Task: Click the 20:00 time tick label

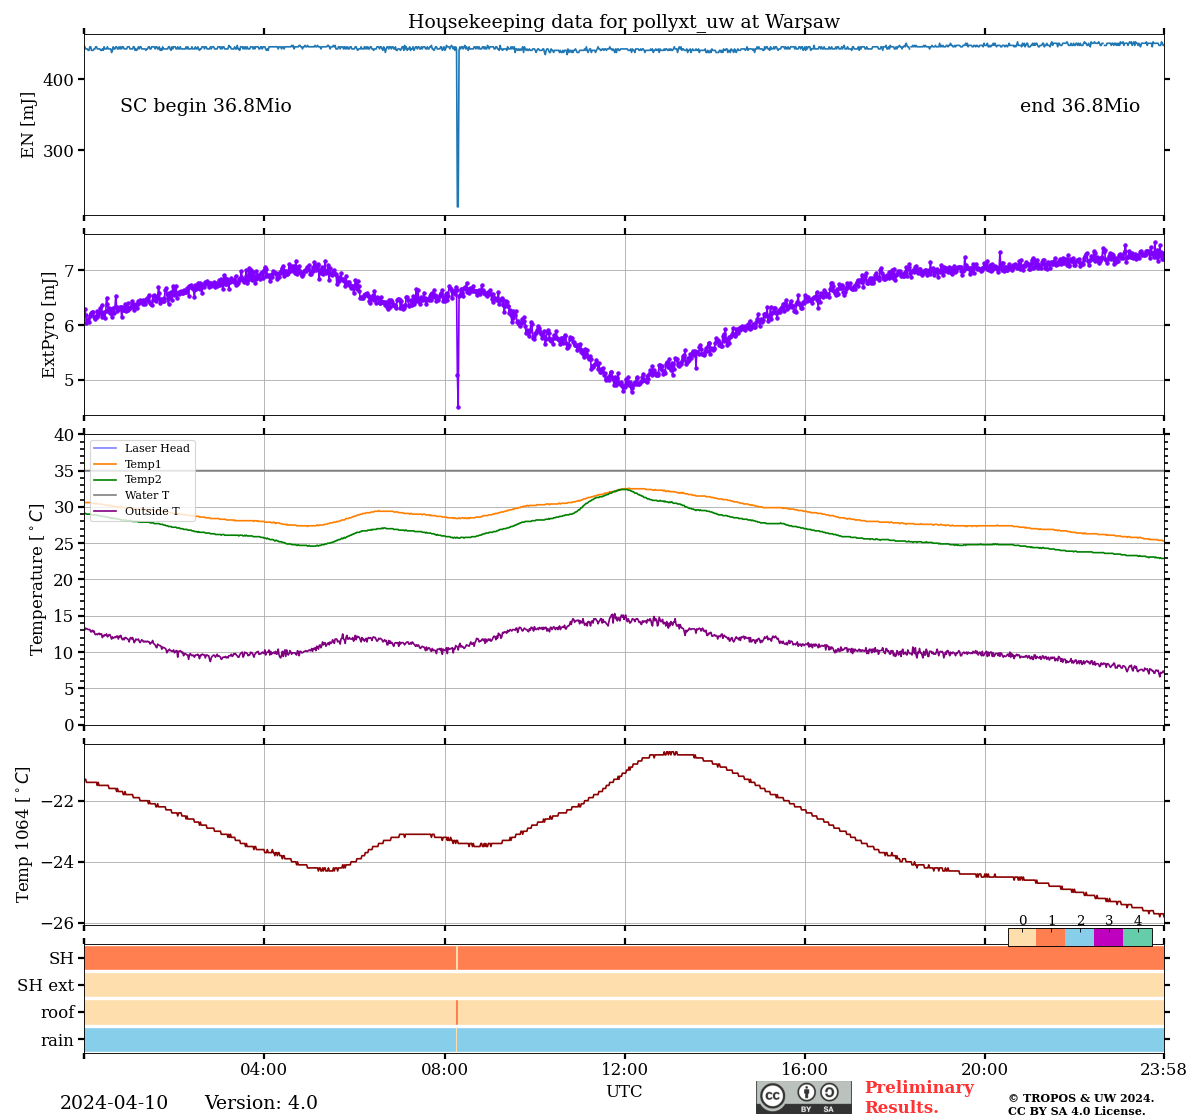Action: [x=984, y=1070]
